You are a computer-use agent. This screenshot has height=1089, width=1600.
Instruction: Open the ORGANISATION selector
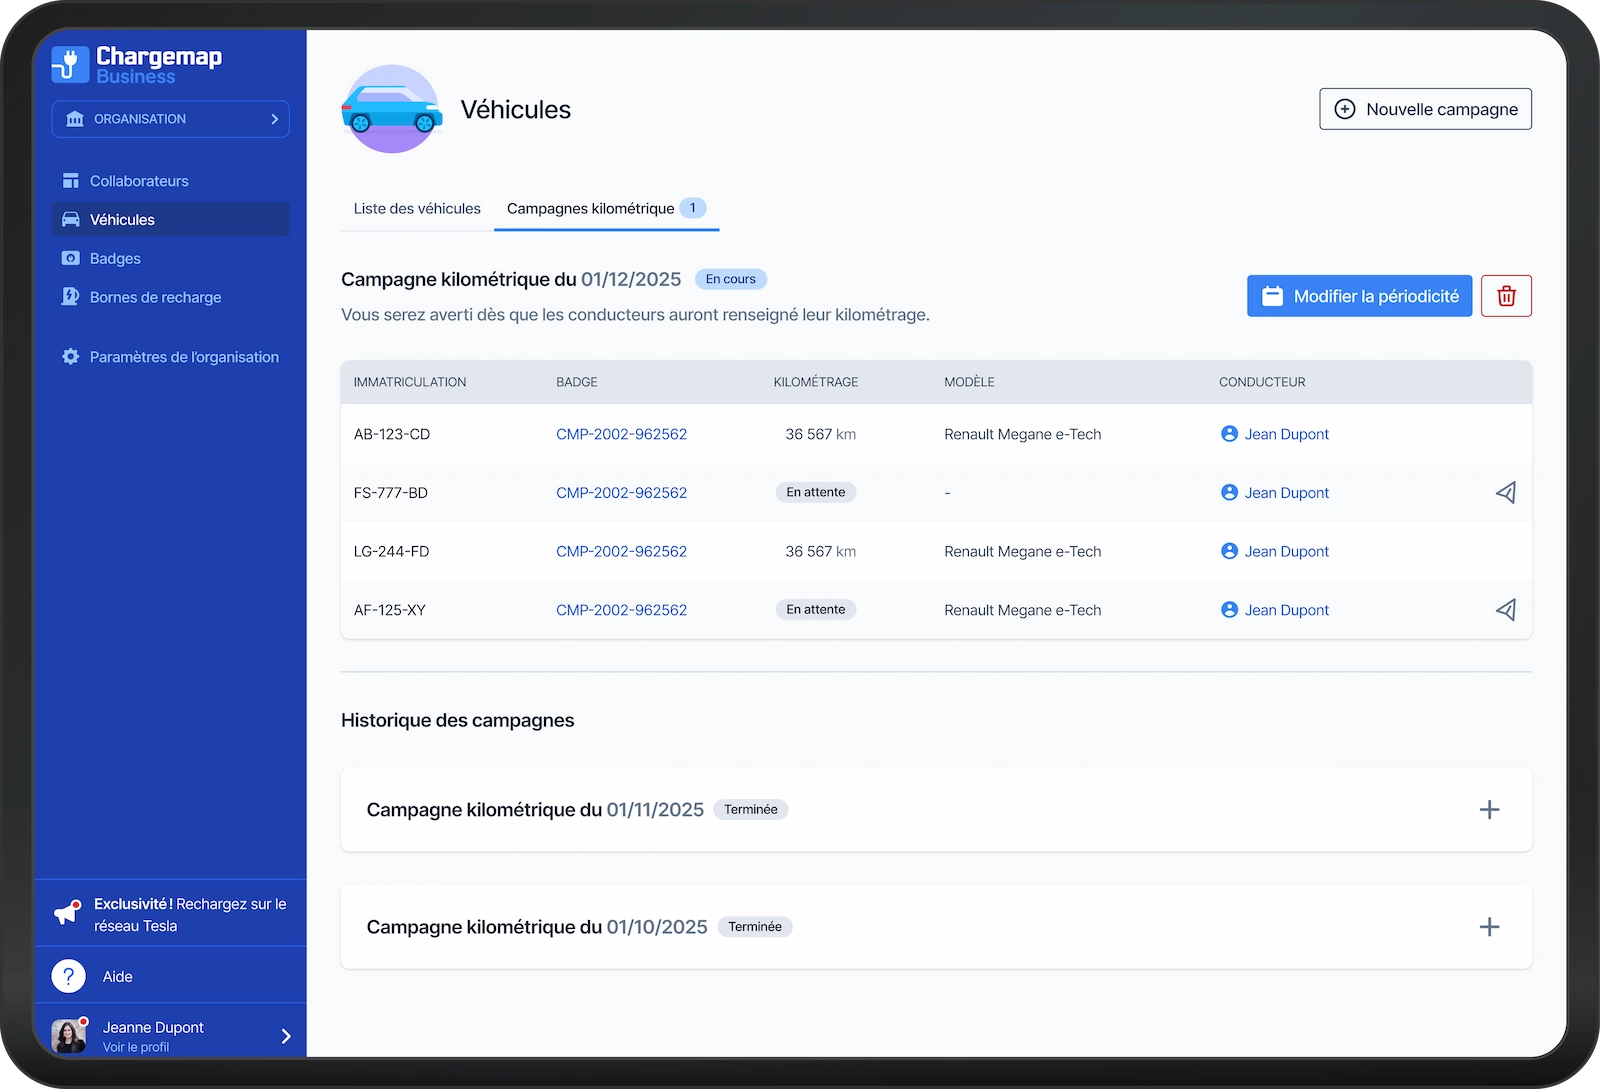[x=170, y=119]
